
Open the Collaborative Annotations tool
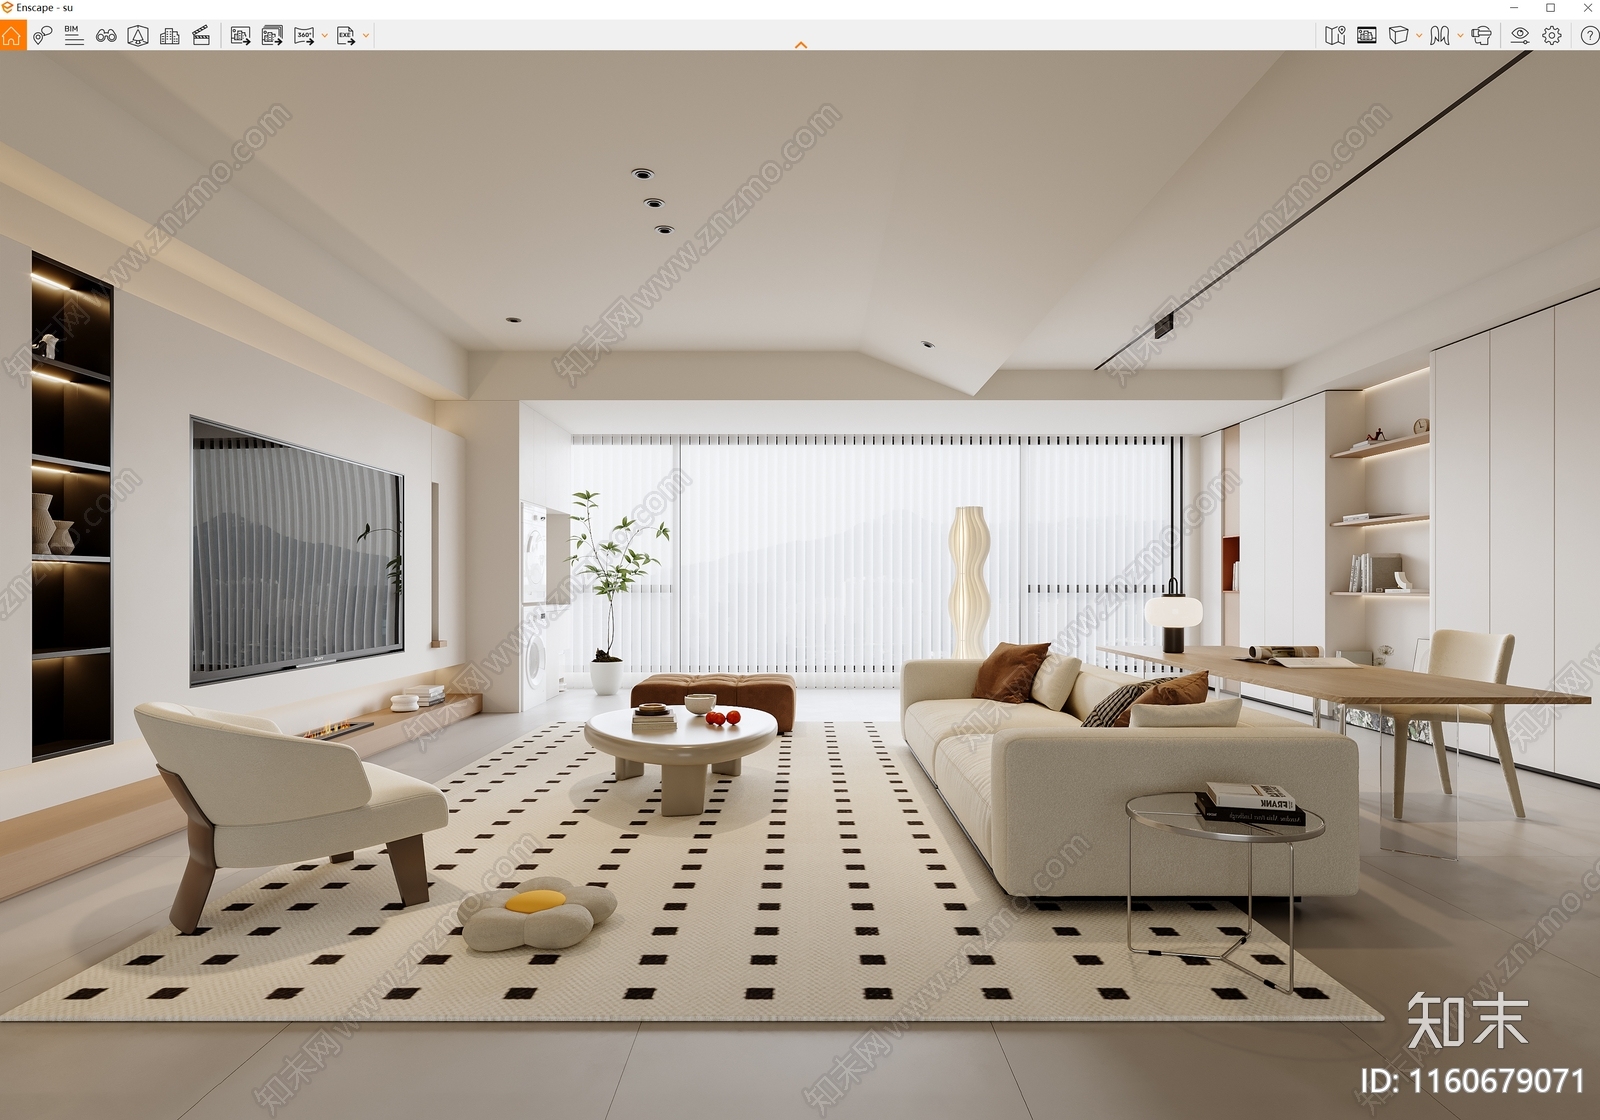pos(42,36)
